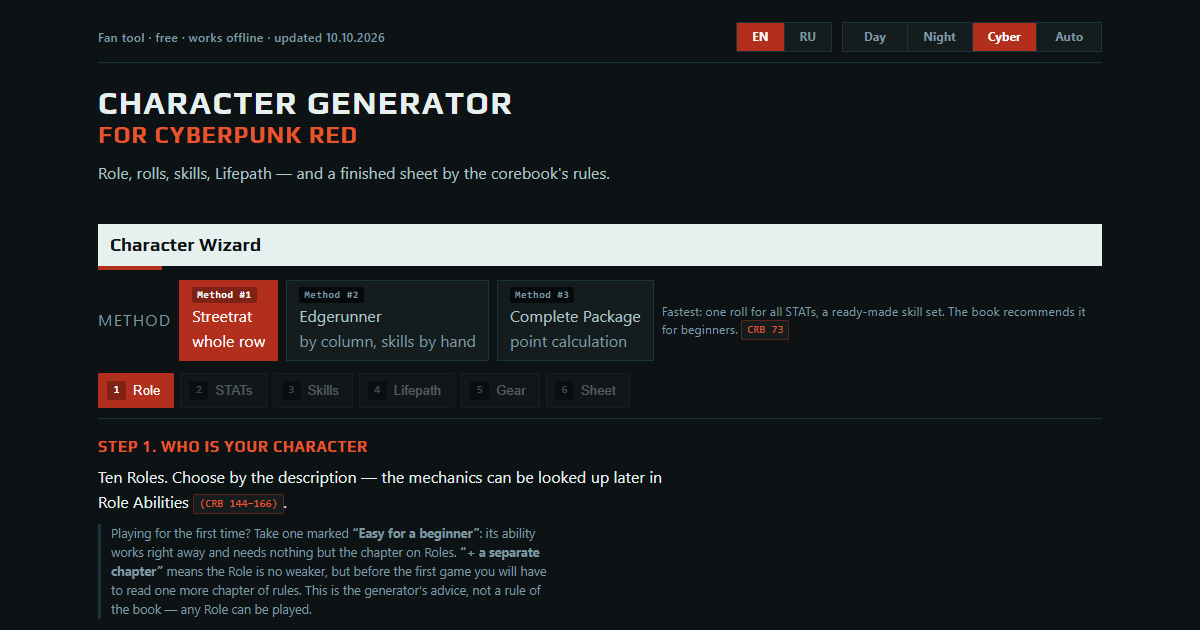
Task: Open the Skills step tab
Action: point(313,390)
